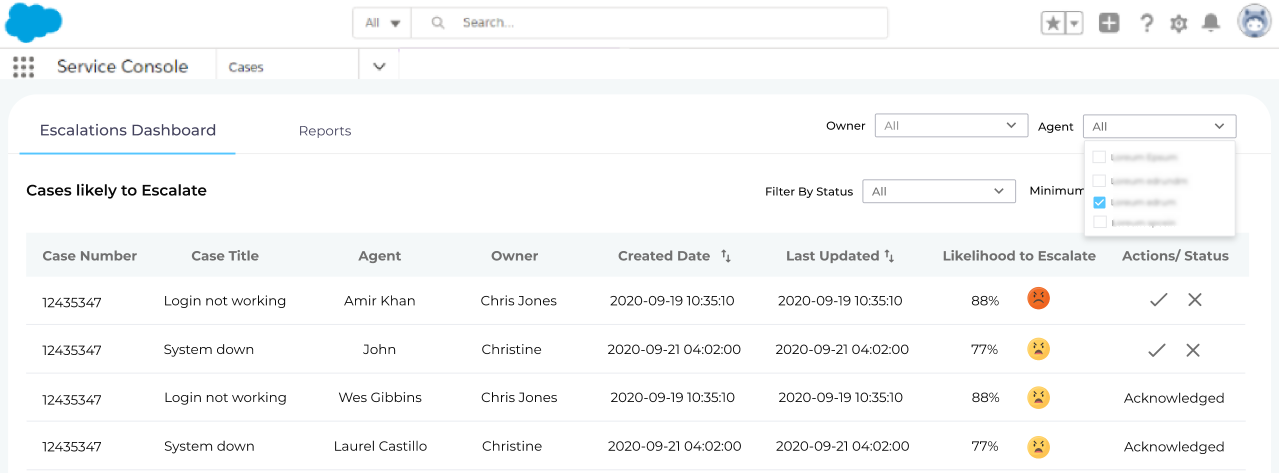Uncheck the selected agent option in list

click(1099, 202)
